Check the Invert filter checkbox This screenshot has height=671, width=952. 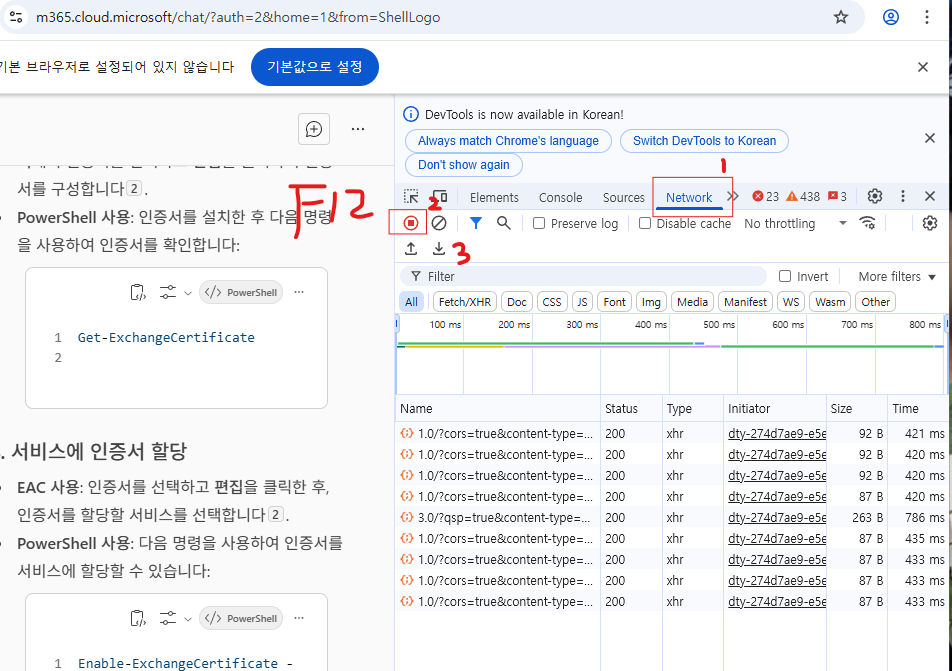tap(785, 276)
